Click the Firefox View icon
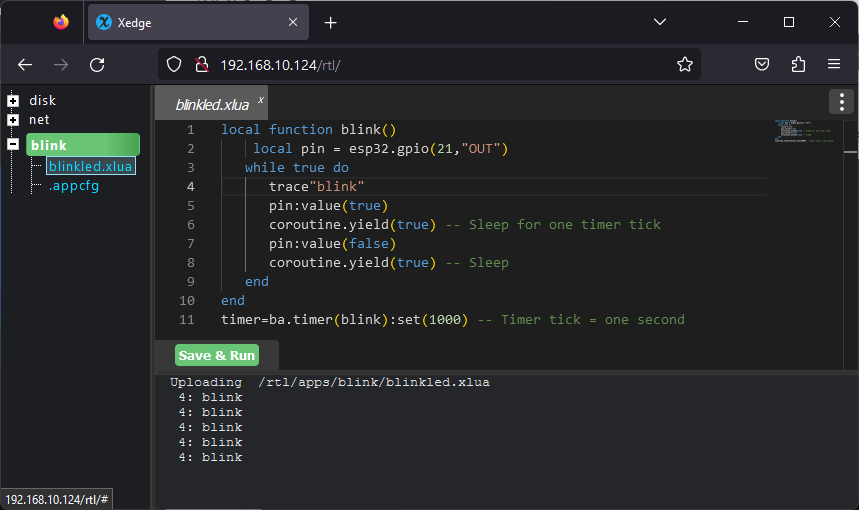This screenshot has height=510, width=859. pos(61,22)
